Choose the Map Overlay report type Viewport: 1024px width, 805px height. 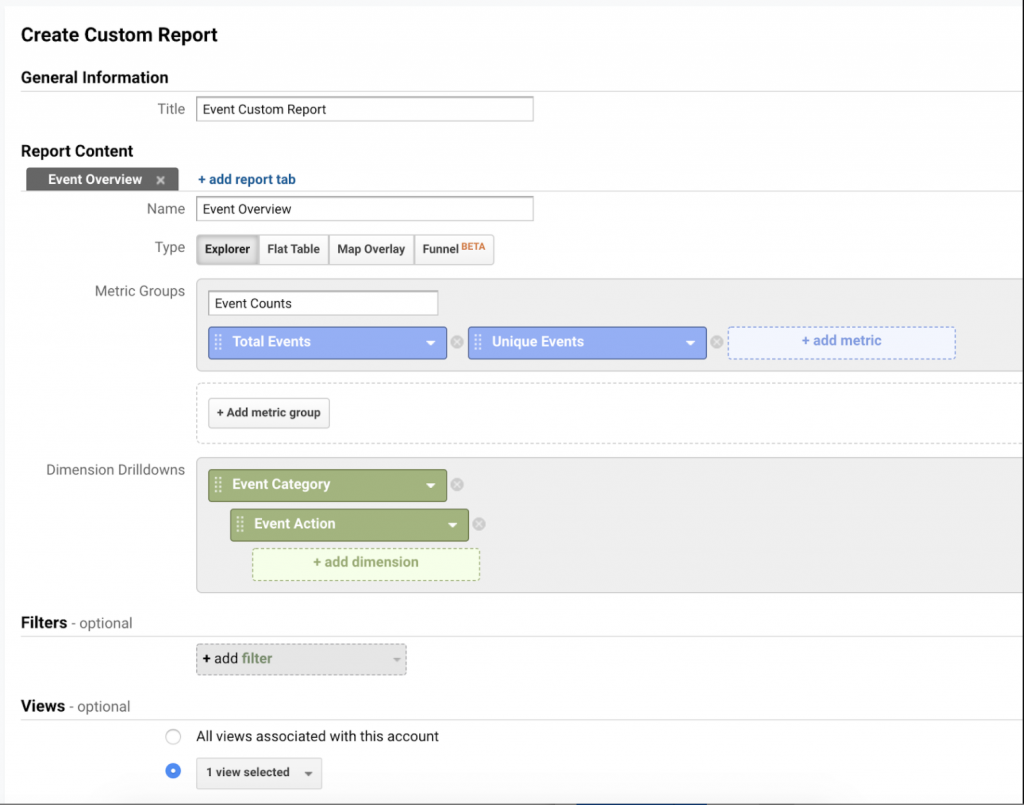click(x=371, y=249)
